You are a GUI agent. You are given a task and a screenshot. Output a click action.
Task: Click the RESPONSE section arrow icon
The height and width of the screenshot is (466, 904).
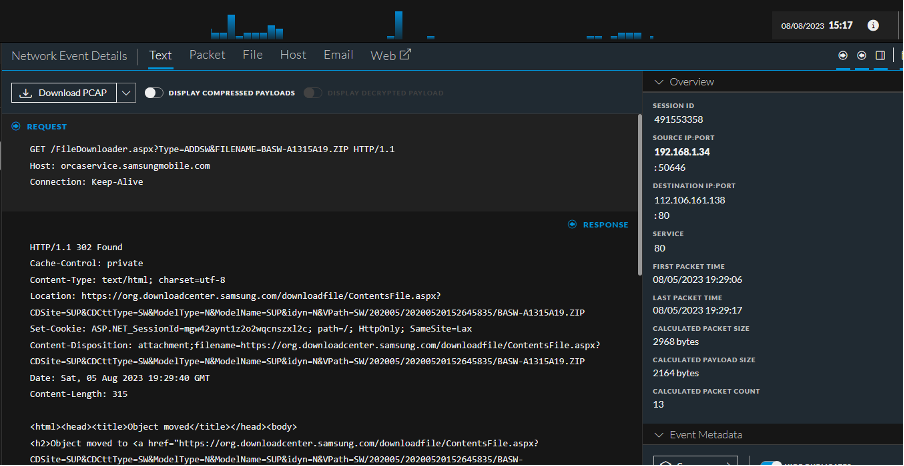click(x=573, y=225)
